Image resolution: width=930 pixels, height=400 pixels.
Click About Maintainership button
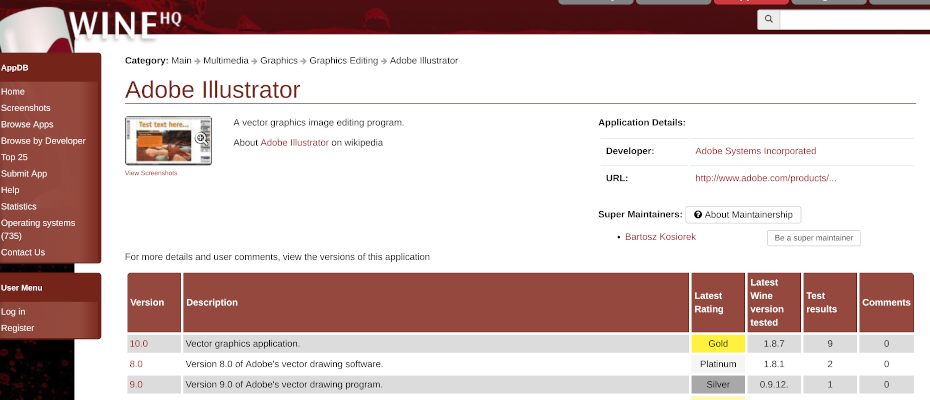743,215
